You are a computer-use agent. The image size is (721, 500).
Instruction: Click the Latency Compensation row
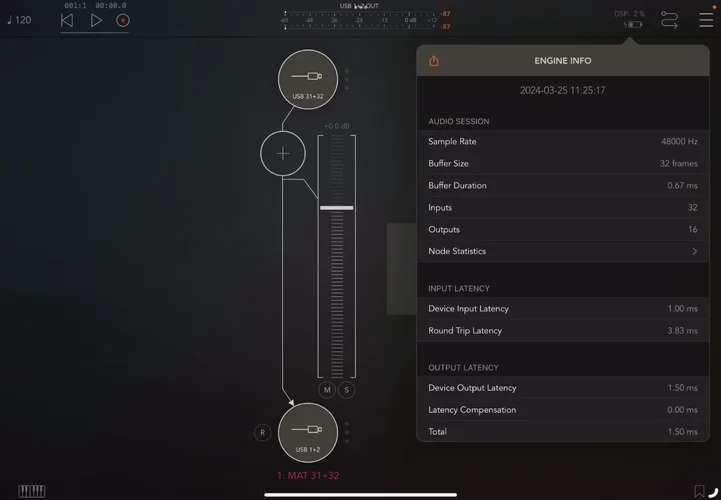pos(563,410)
